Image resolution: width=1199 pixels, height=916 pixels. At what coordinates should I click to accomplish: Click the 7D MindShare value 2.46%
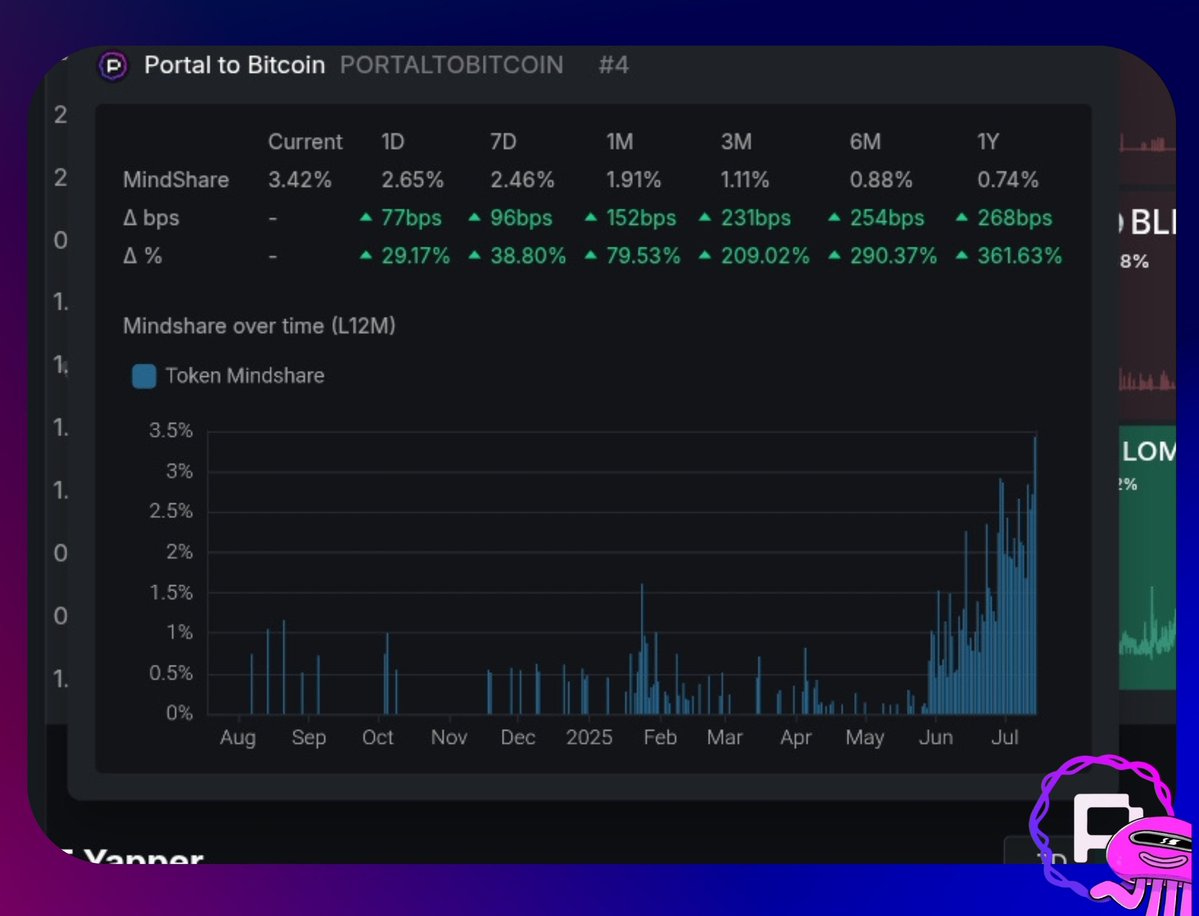coord(522,180)
